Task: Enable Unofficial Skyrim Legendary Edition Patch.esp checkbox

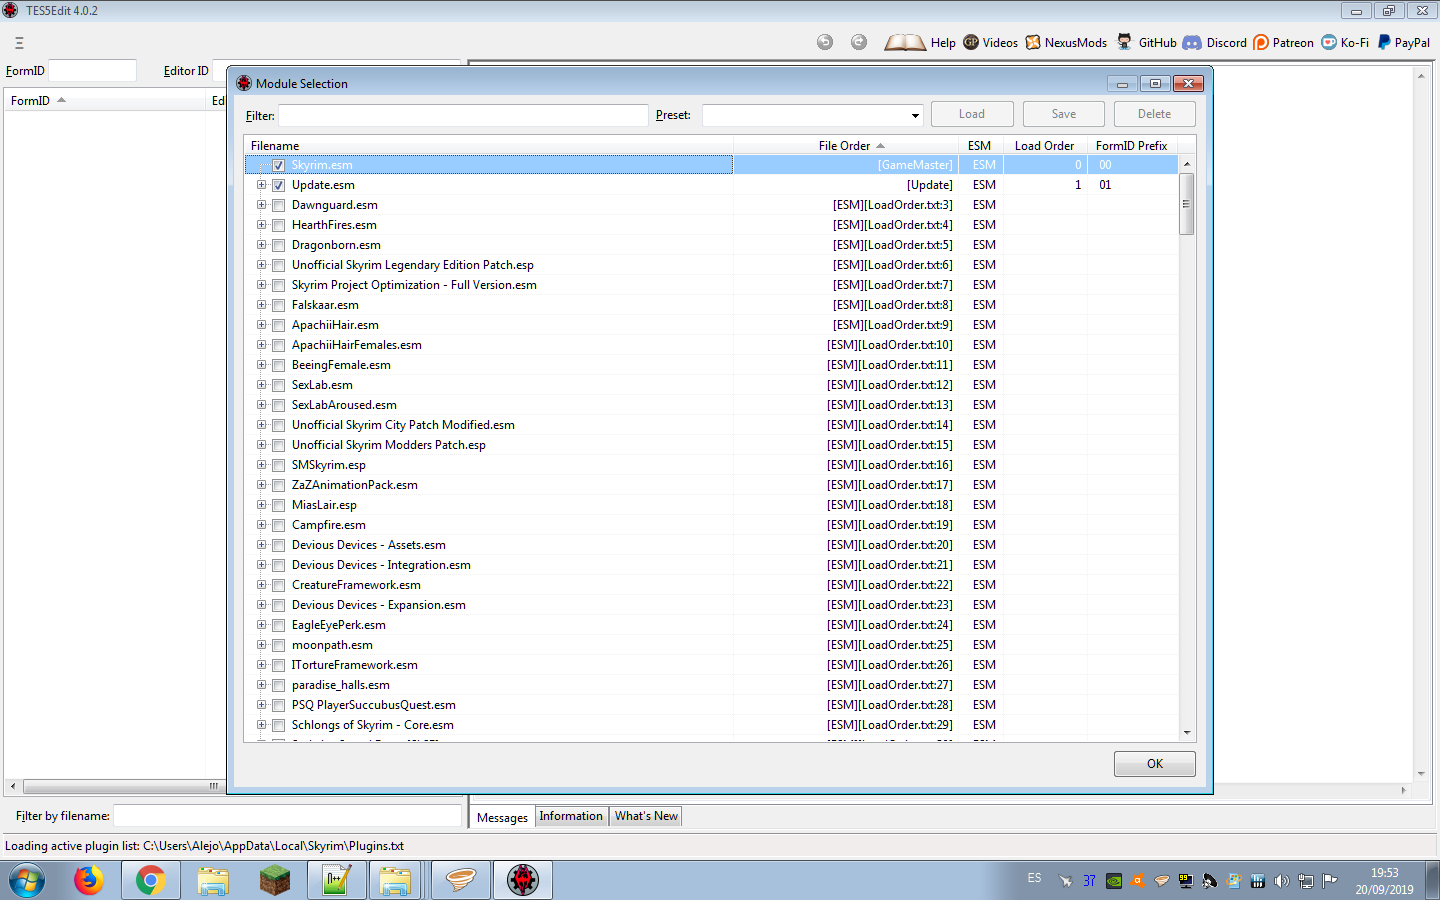Action: [279, 266]
